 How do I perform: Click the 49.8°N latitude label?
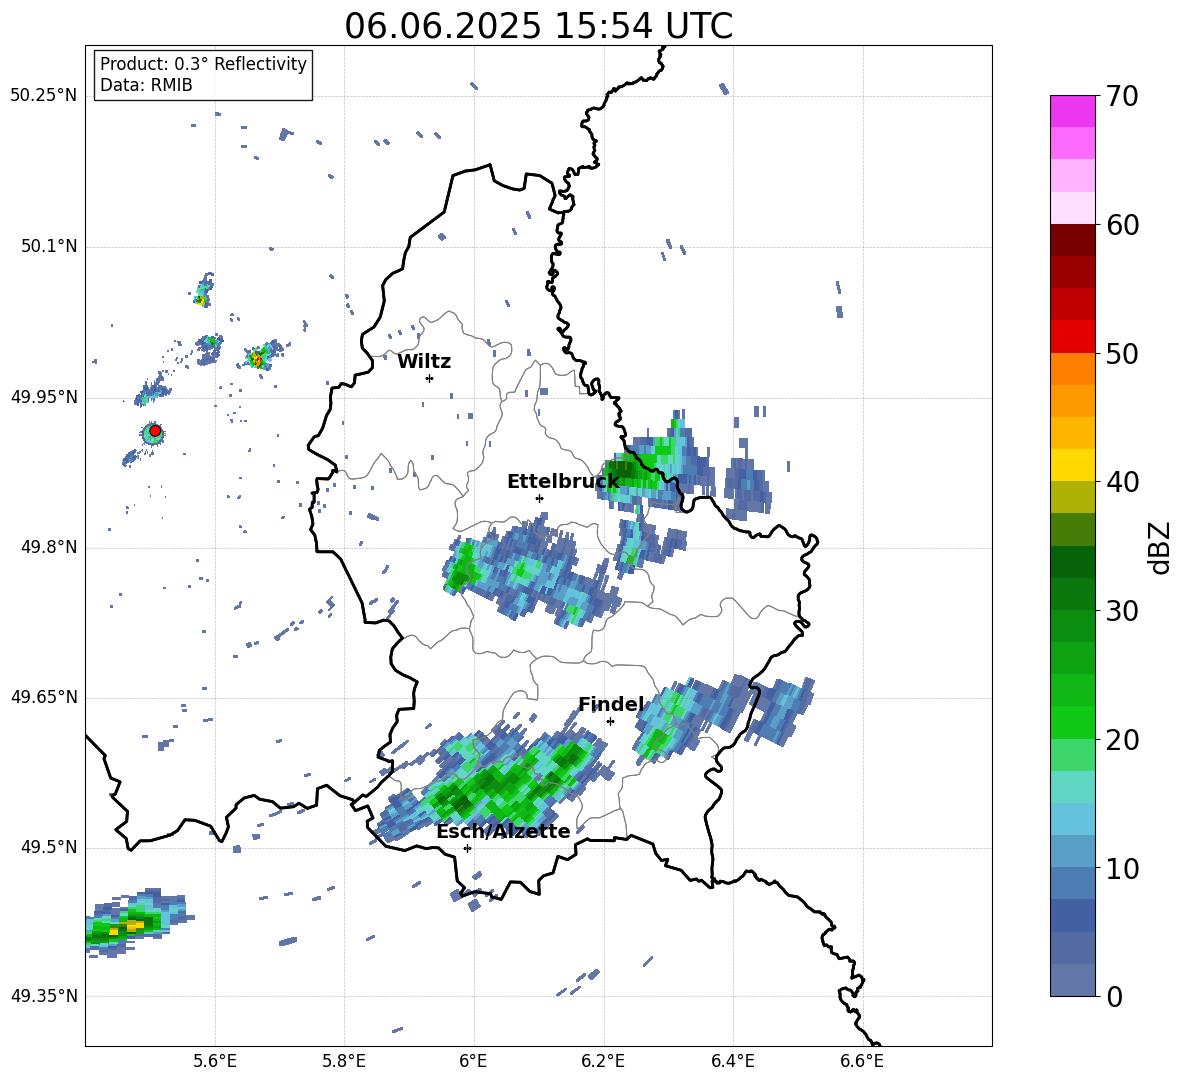click(49, 547)
